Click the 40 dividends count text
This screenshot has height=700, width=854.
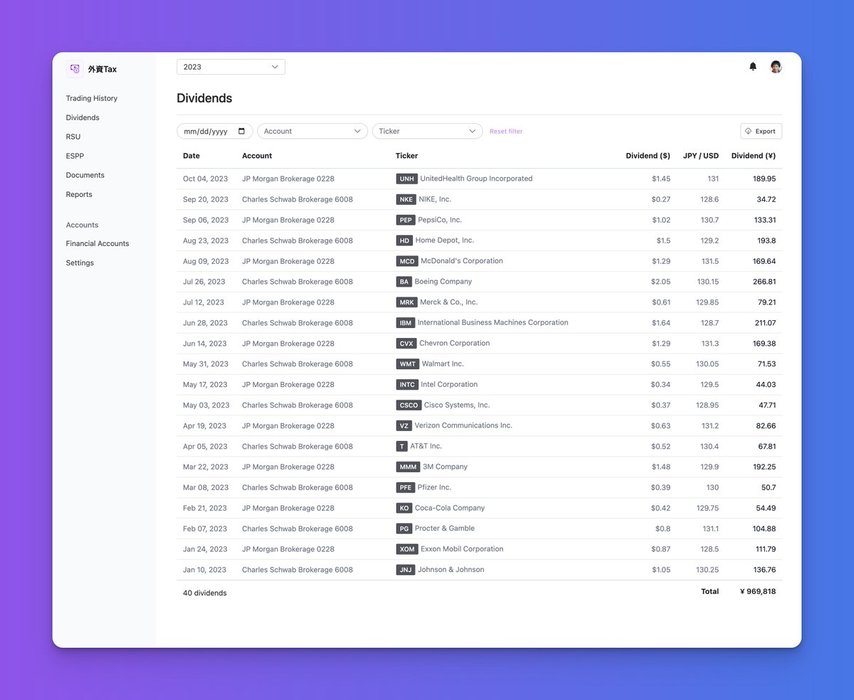[x=205, y=593]
